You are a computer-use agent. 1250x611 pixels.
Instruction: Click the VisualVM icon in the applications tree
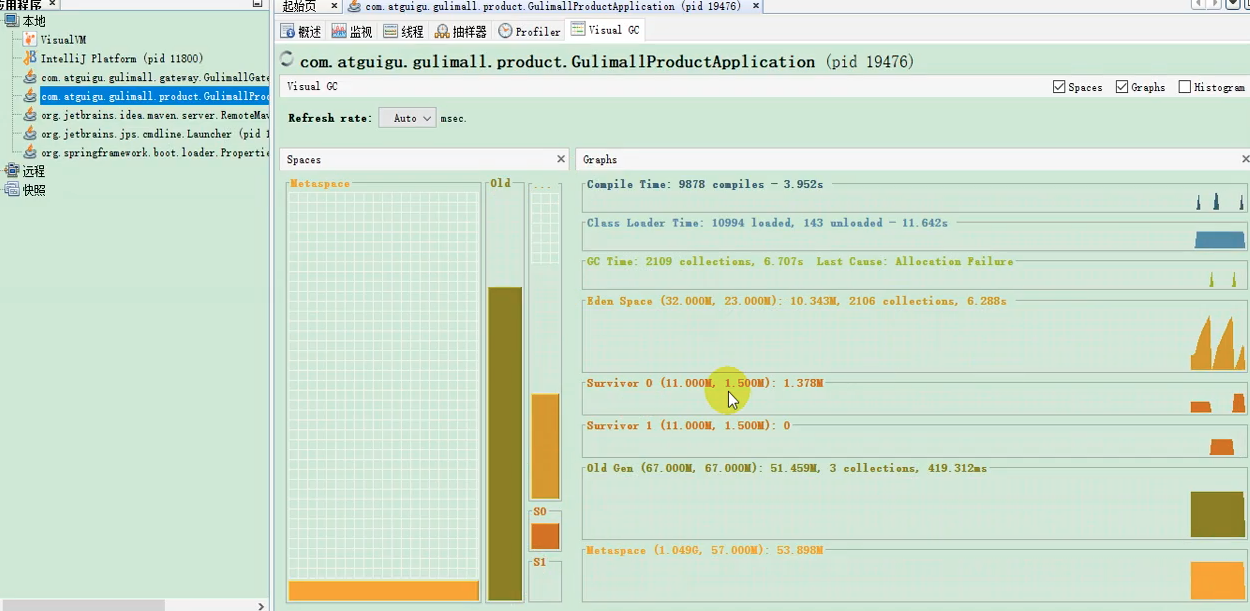[x=30, y=40]
